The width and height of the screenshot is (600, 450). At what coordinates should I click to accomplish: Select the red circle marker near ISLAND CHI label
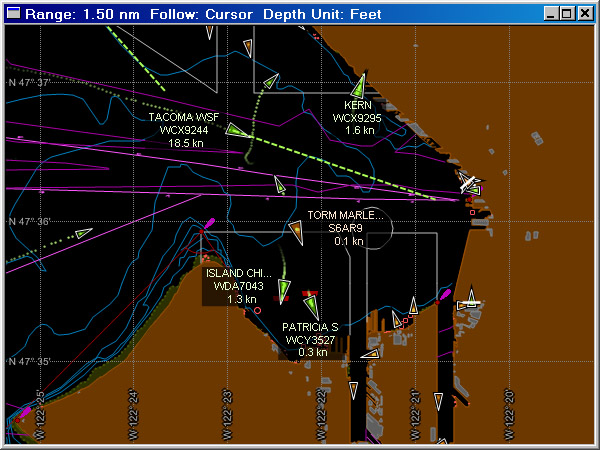coord(258,311)
